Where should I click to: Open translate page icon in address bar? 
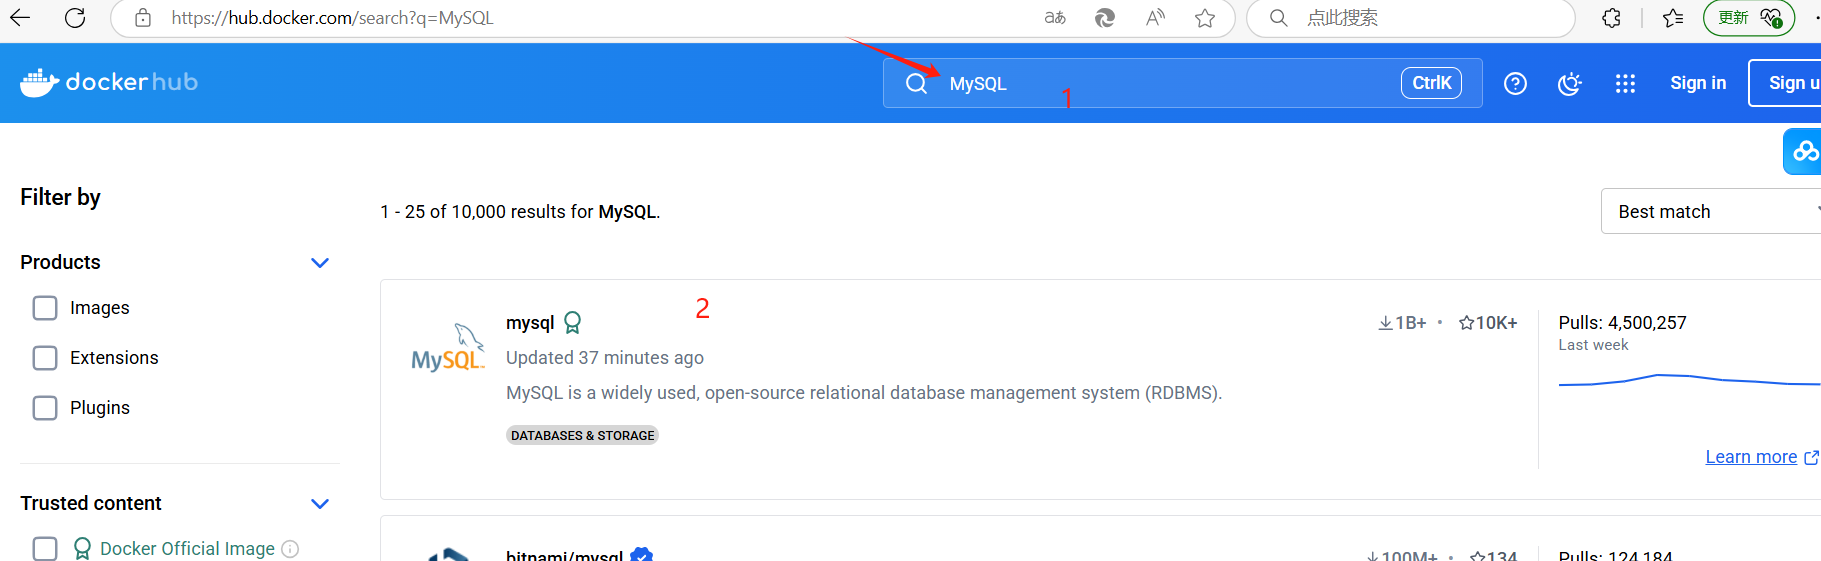[1055, 17]
